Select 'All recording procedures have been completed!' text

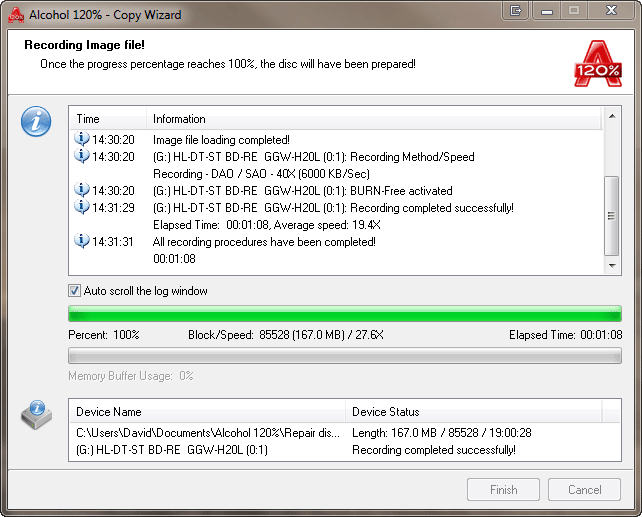[x=264, y=242]
